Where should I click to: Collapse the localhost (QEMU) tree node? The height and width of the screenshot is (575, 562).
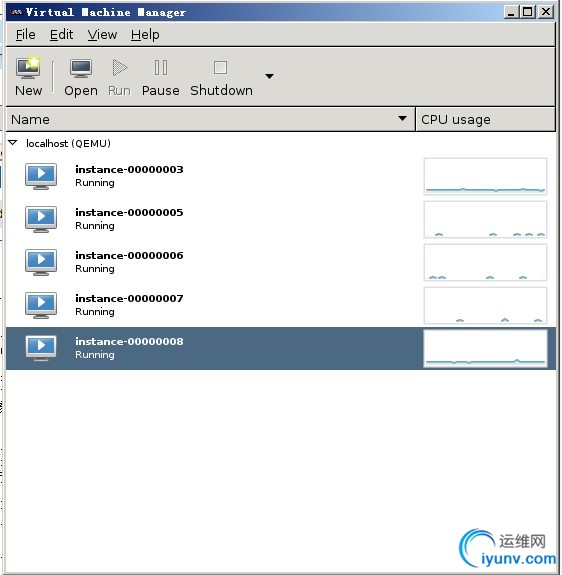tap(13, 143)
